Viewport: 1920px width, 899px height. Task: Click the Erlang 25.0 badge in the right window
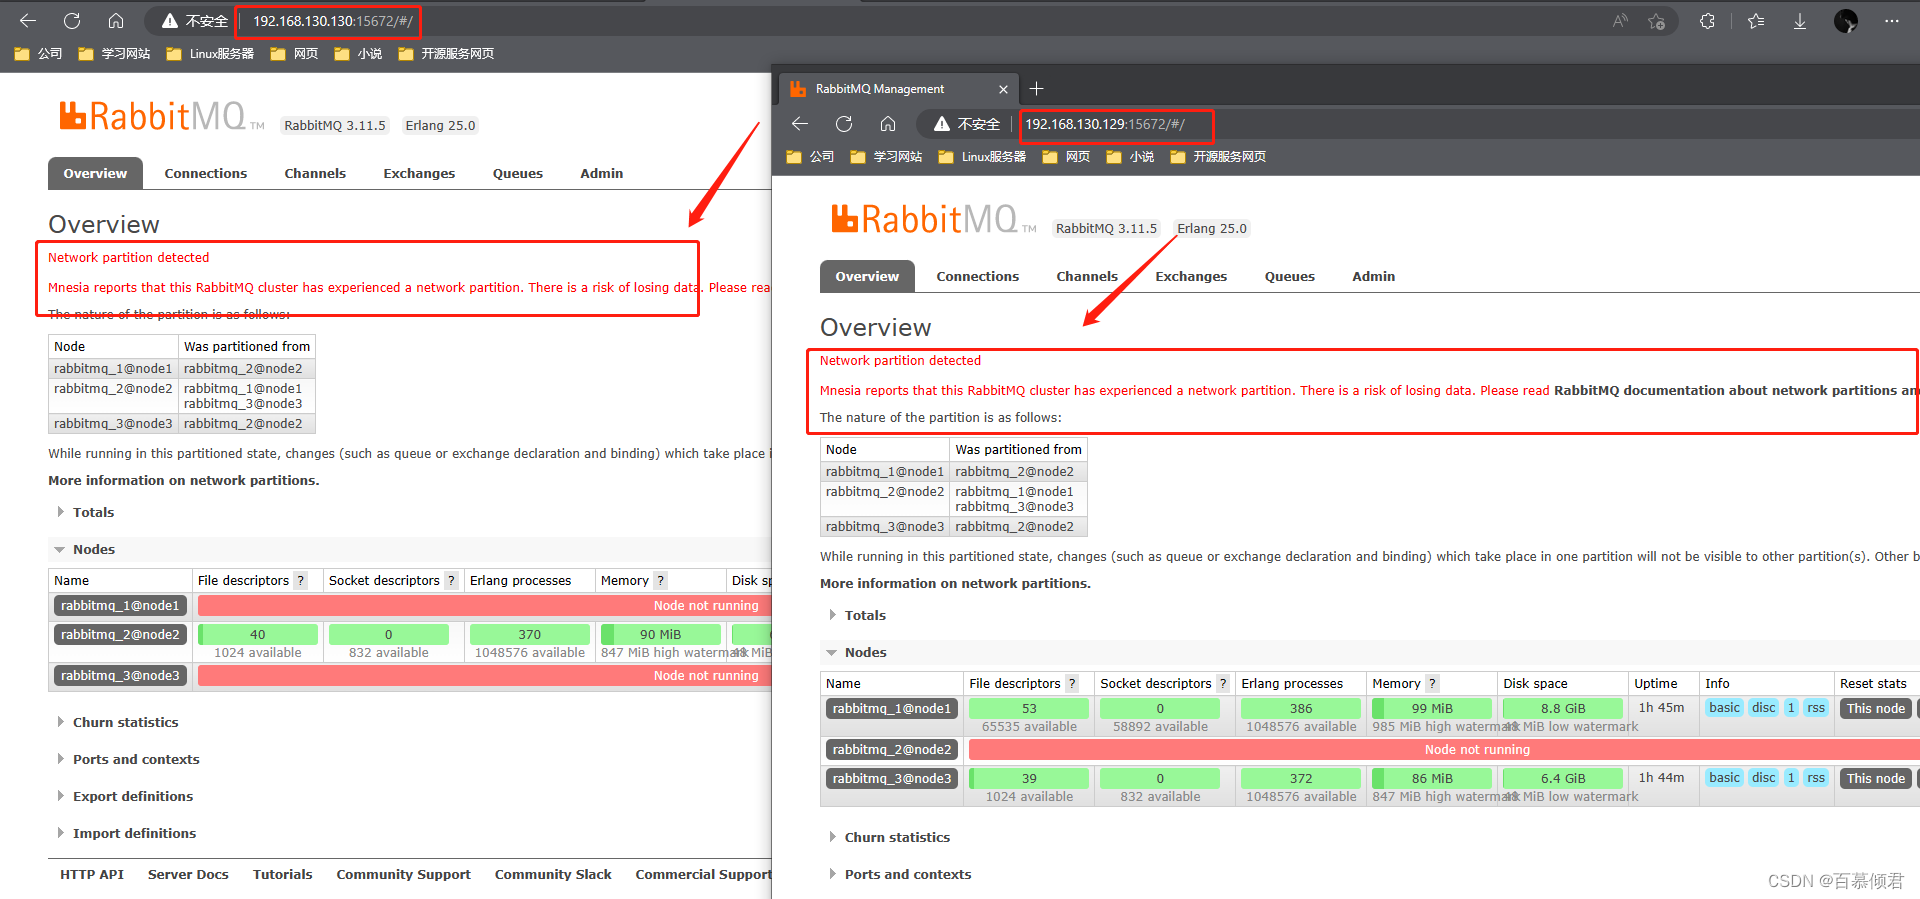(x=1212, y=229)
